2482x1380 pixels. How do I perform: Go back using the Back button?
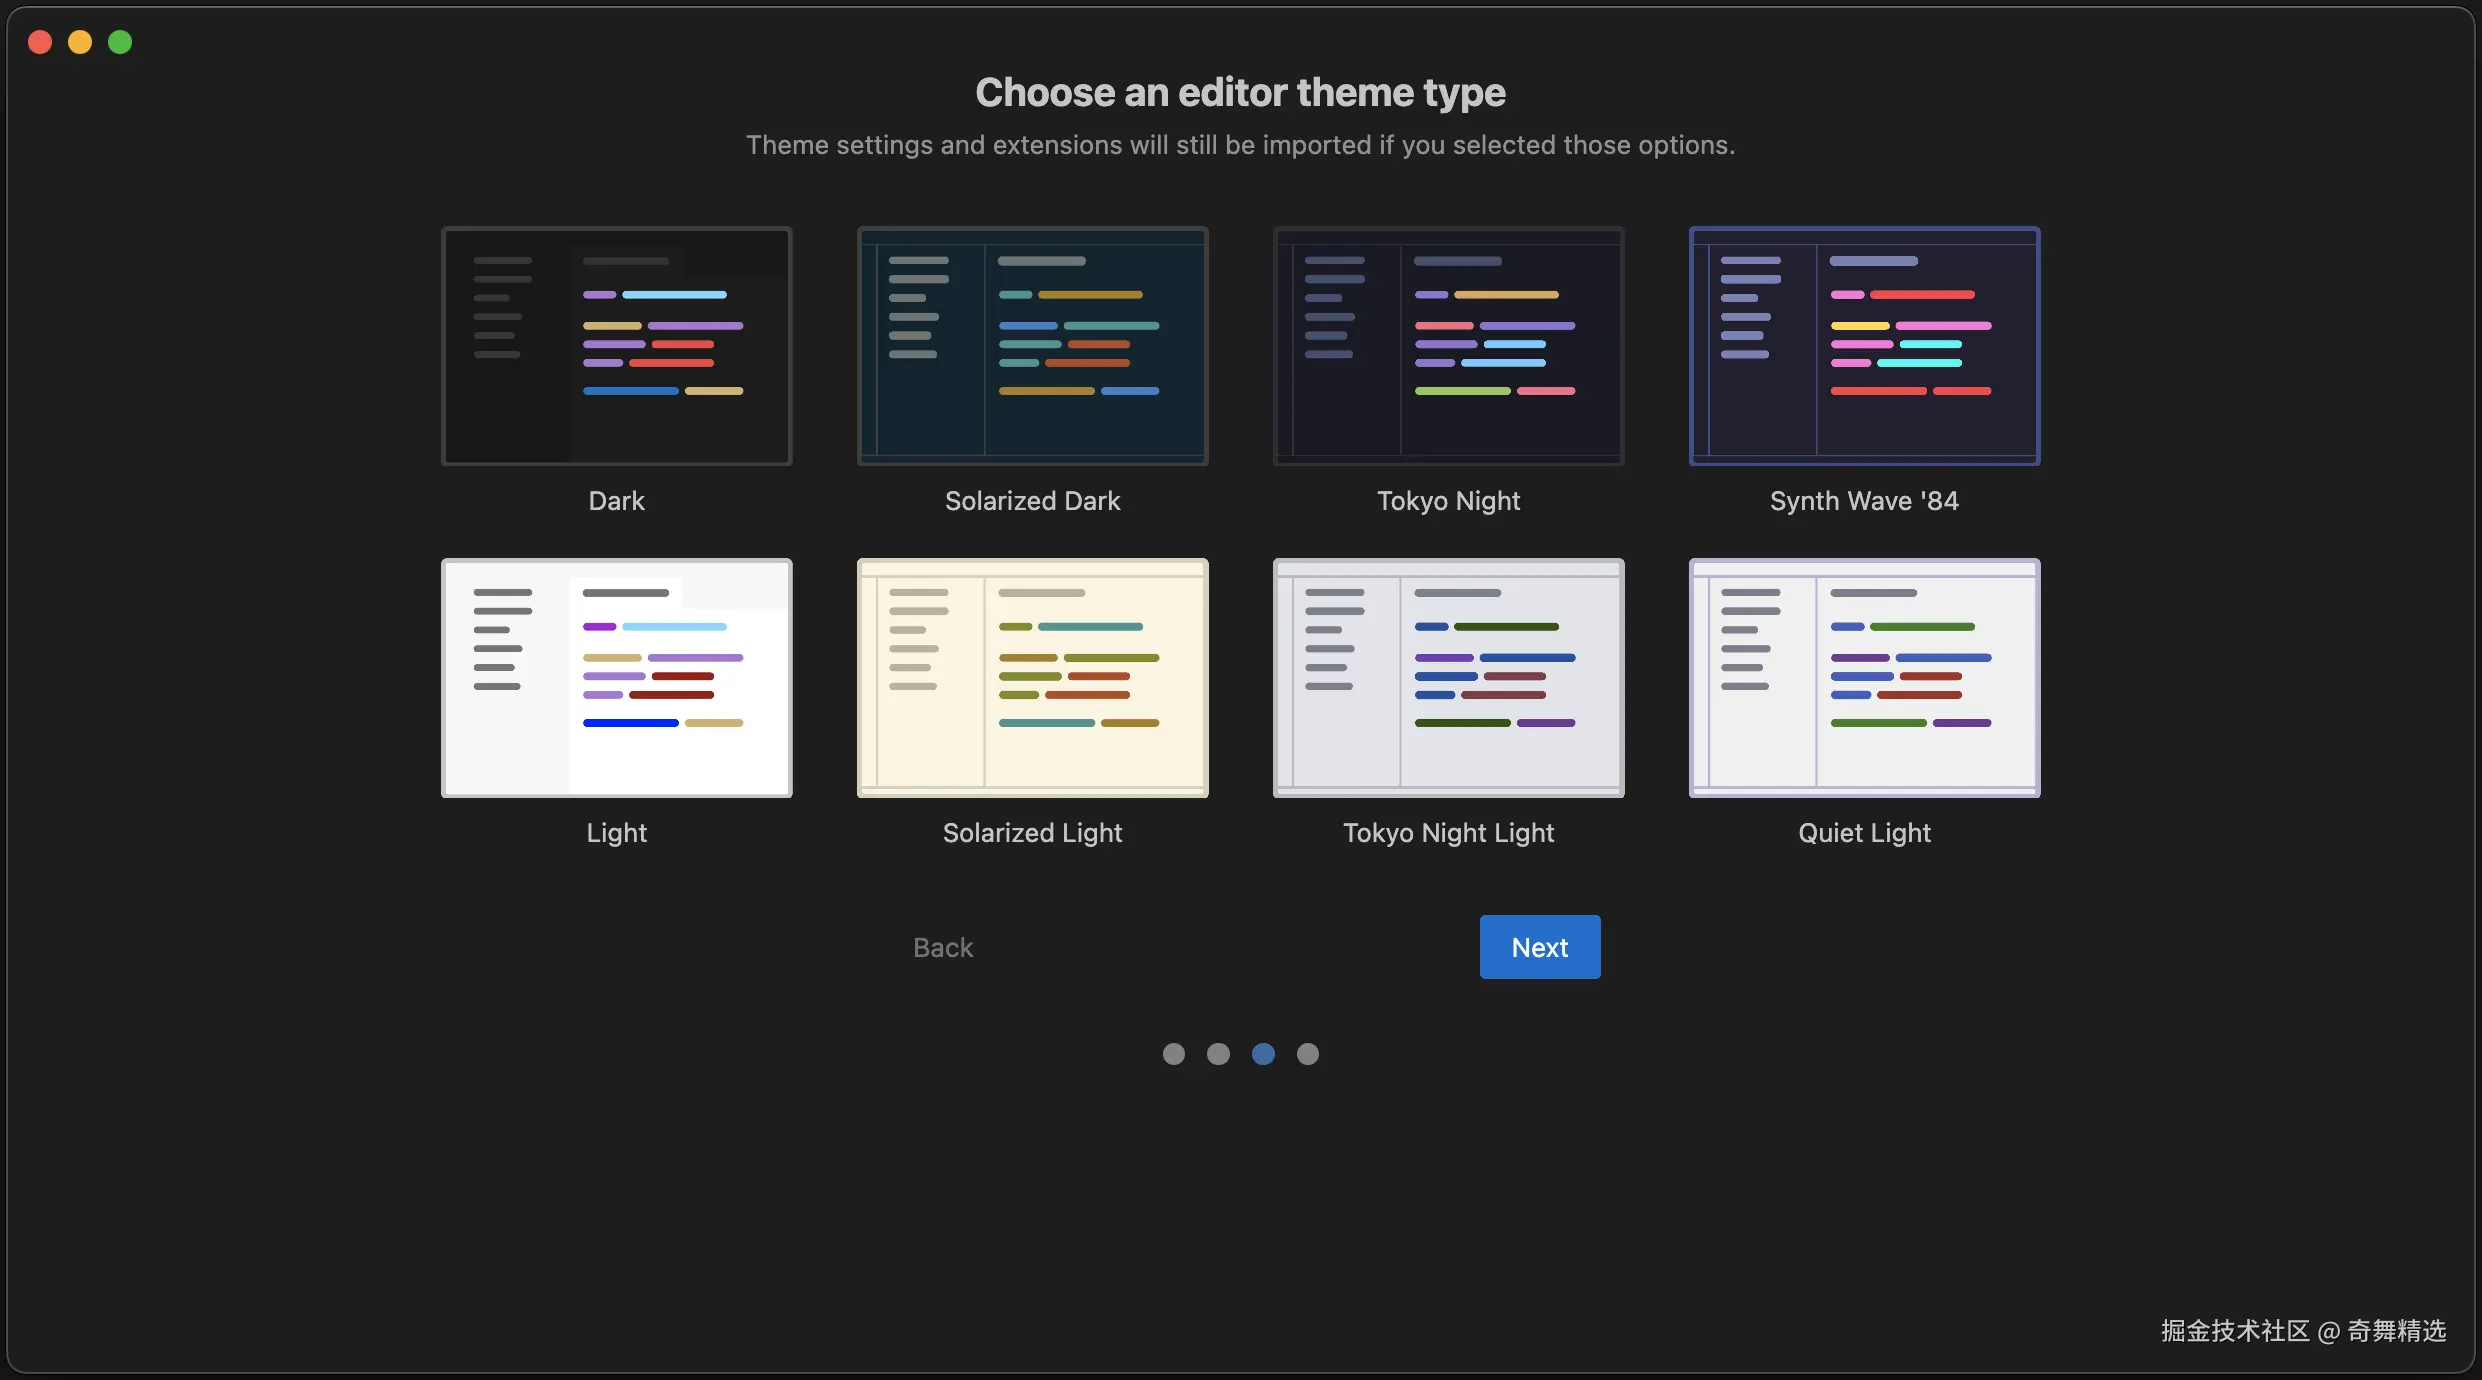[x=942, y=947]
